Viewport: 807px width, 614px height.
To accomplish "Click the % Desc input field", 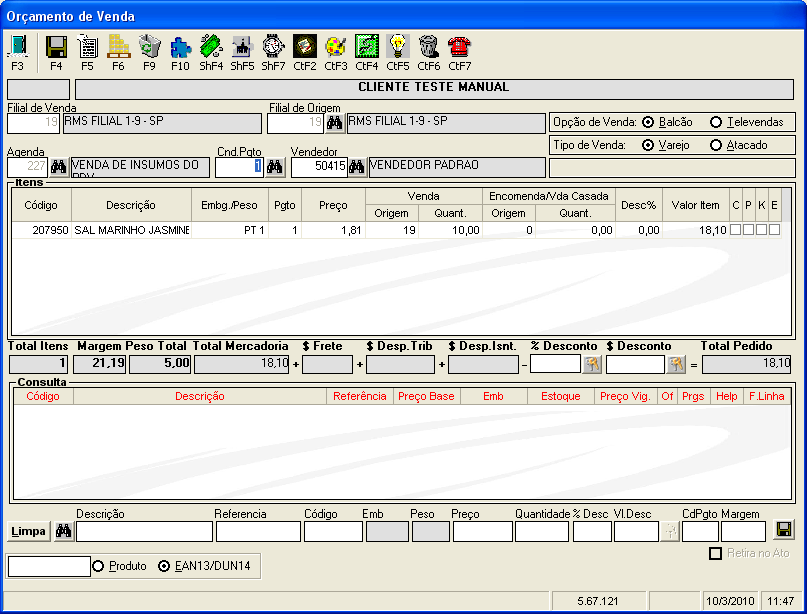I will coord(592,531).
